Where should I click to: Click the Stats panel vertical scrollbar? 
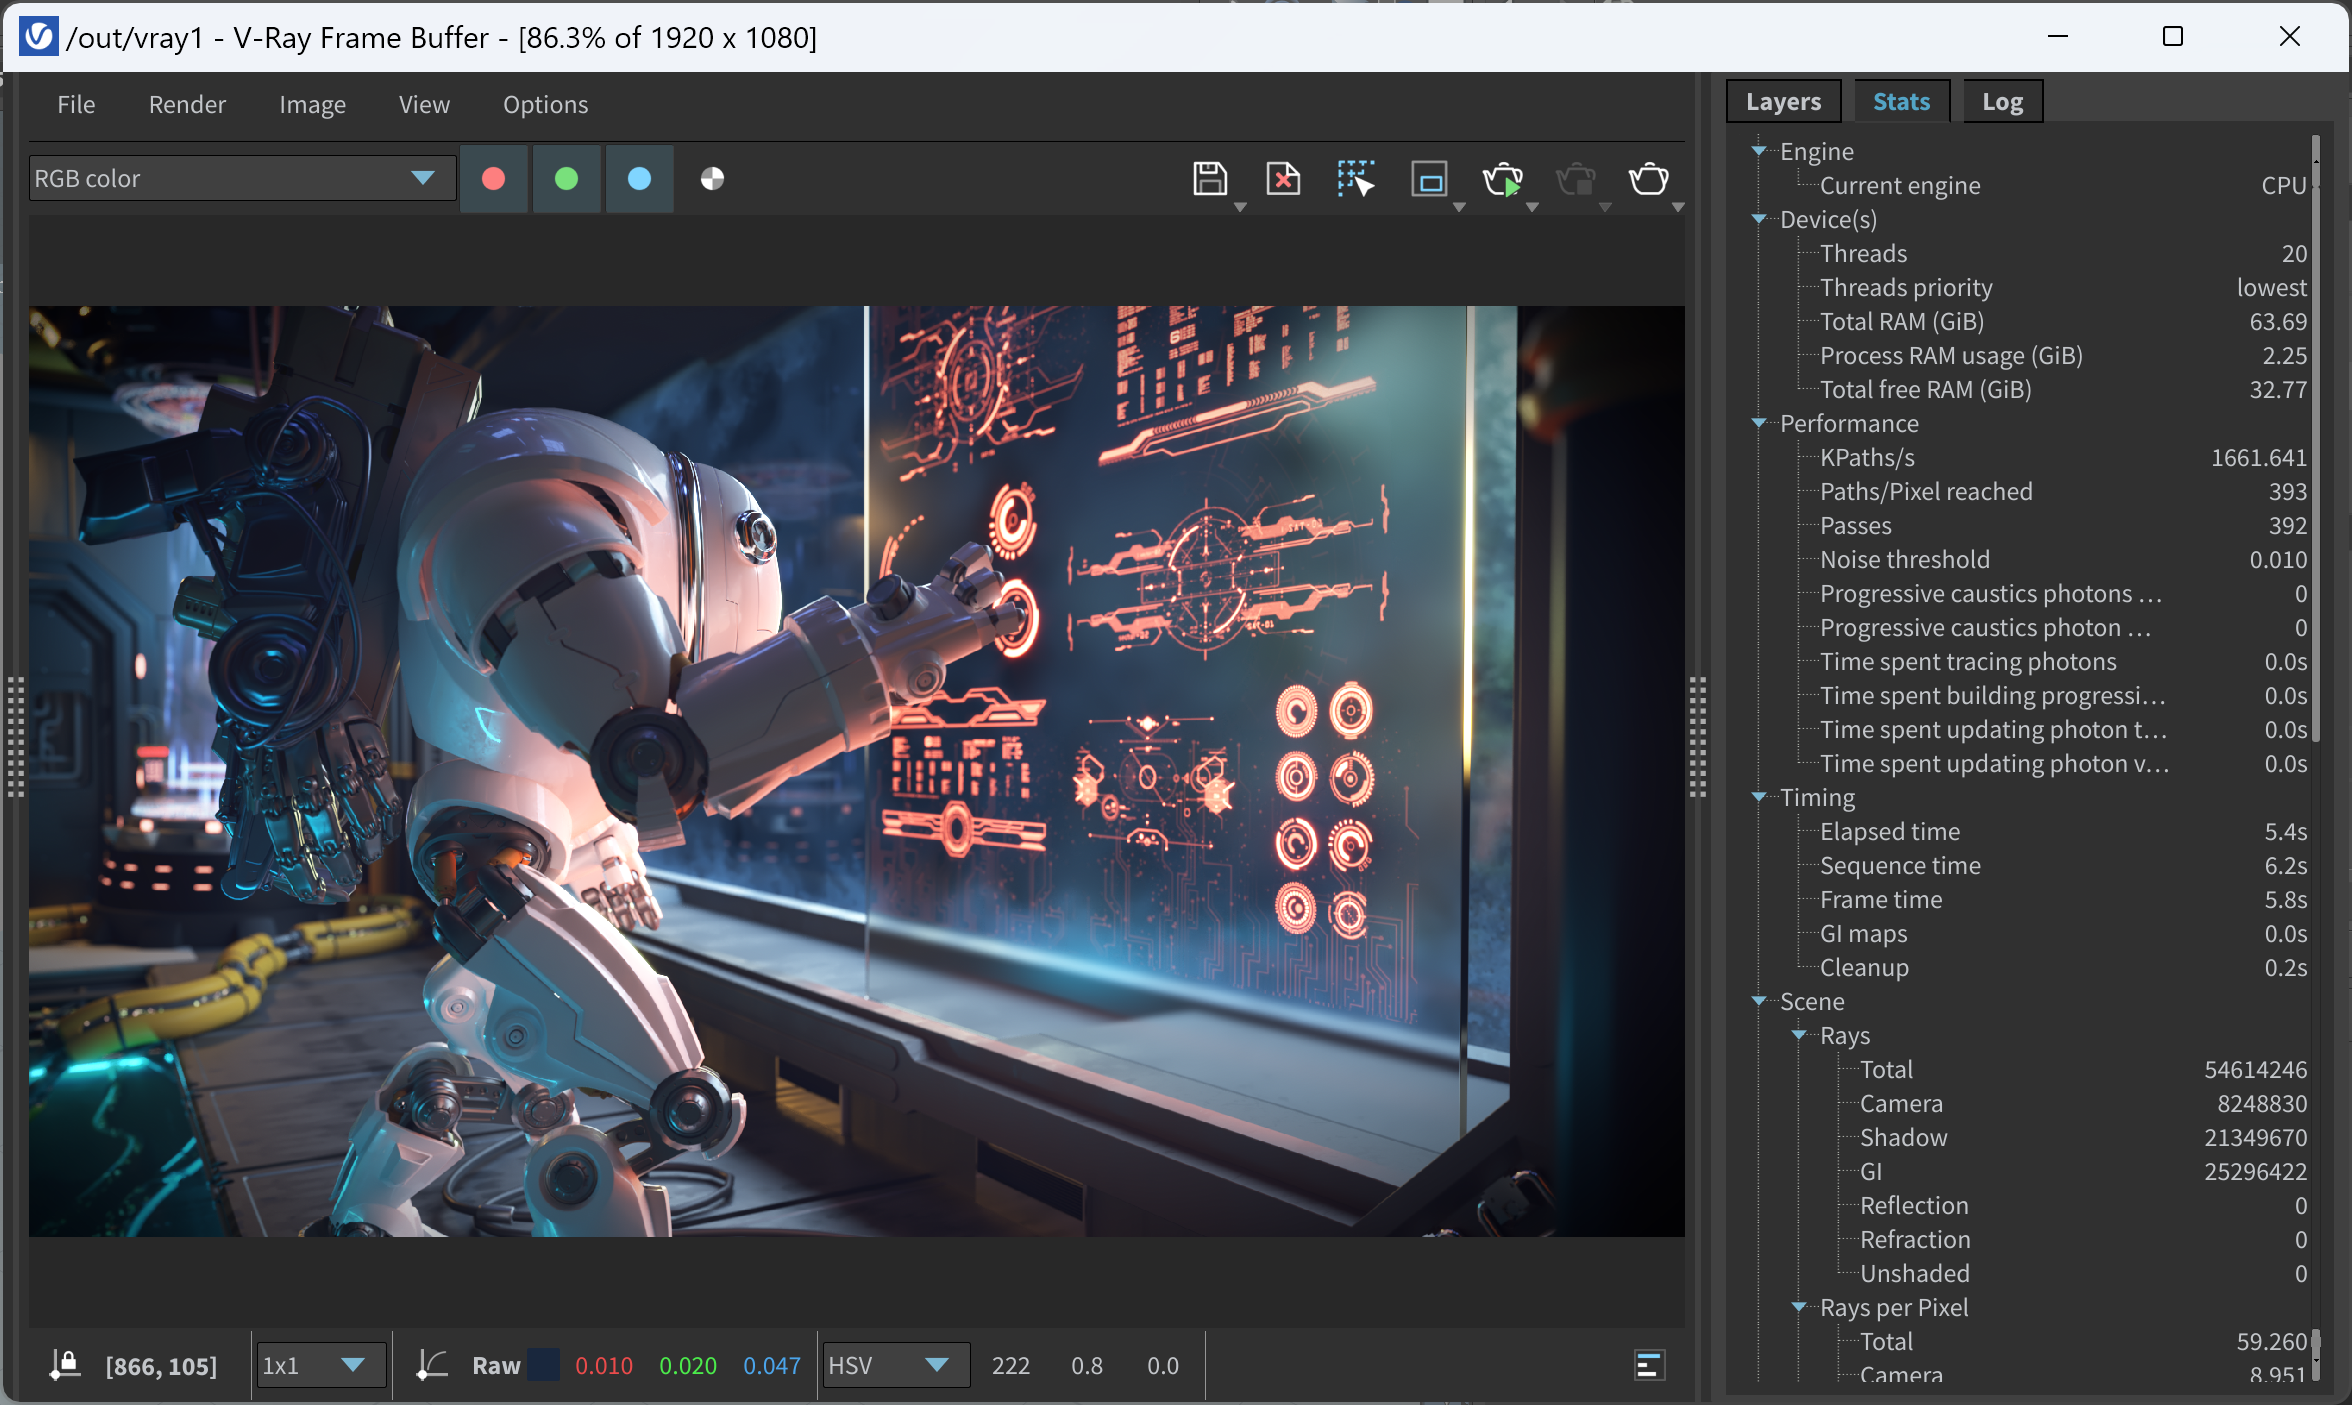coord(2315,440)
